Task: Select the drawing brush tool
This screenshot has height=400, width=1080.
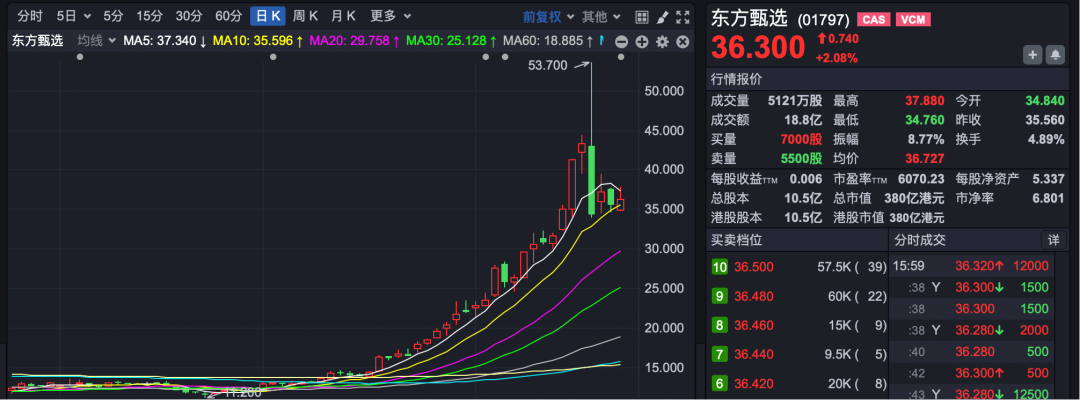Action: [x=662, y=17]
